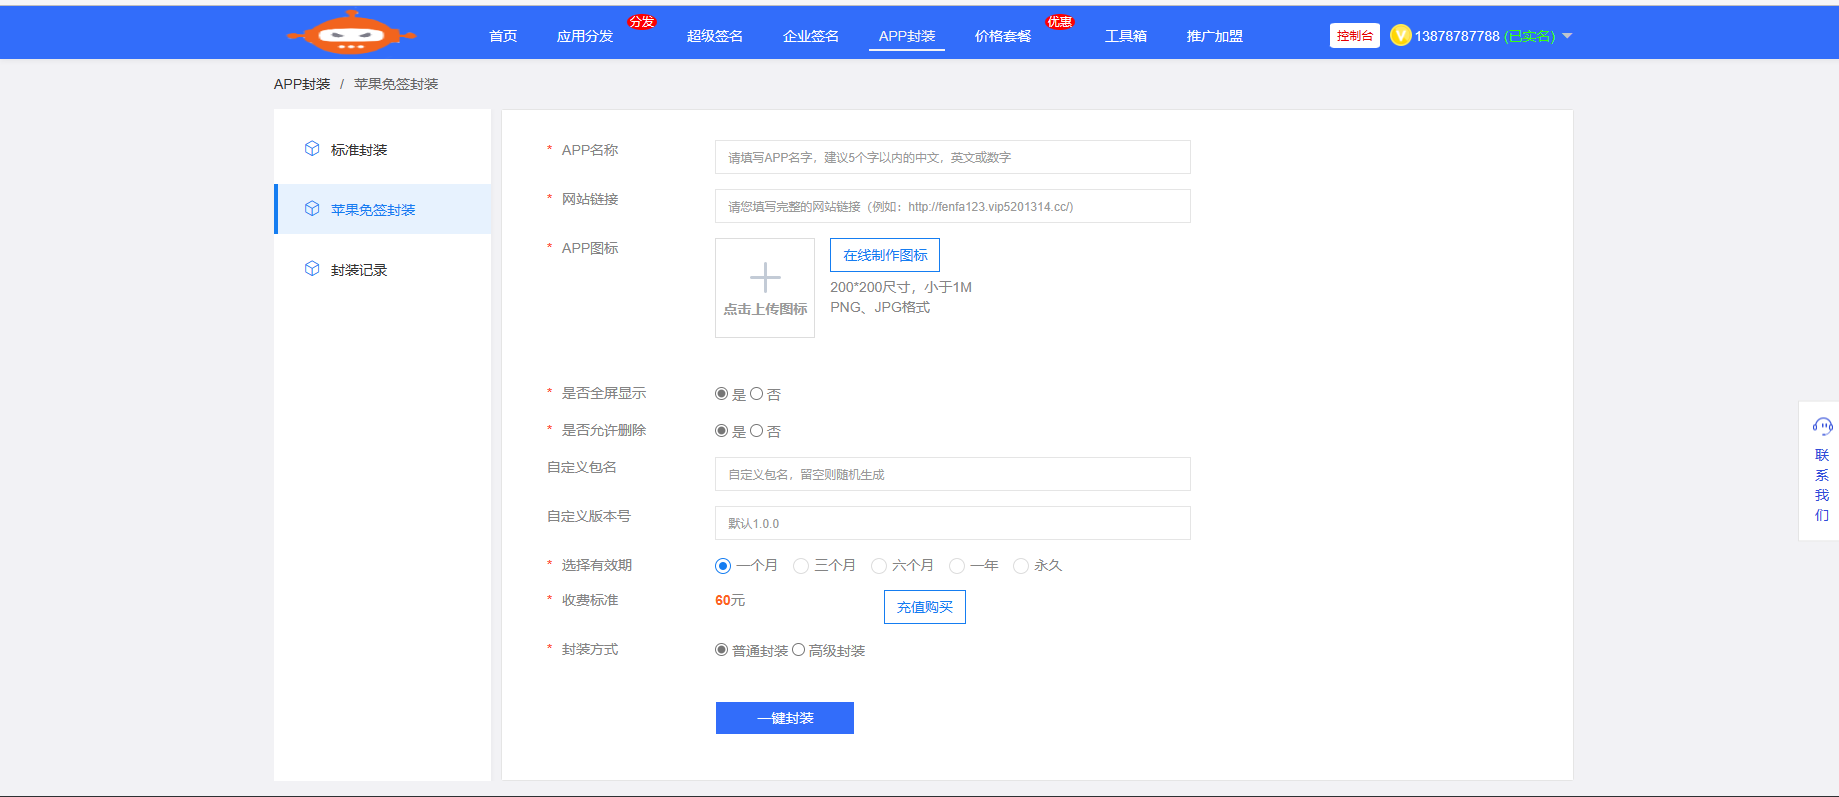Click the plus icon to upload APP图标
Viewport: 1839px width, 797px height.
point(765,277)
